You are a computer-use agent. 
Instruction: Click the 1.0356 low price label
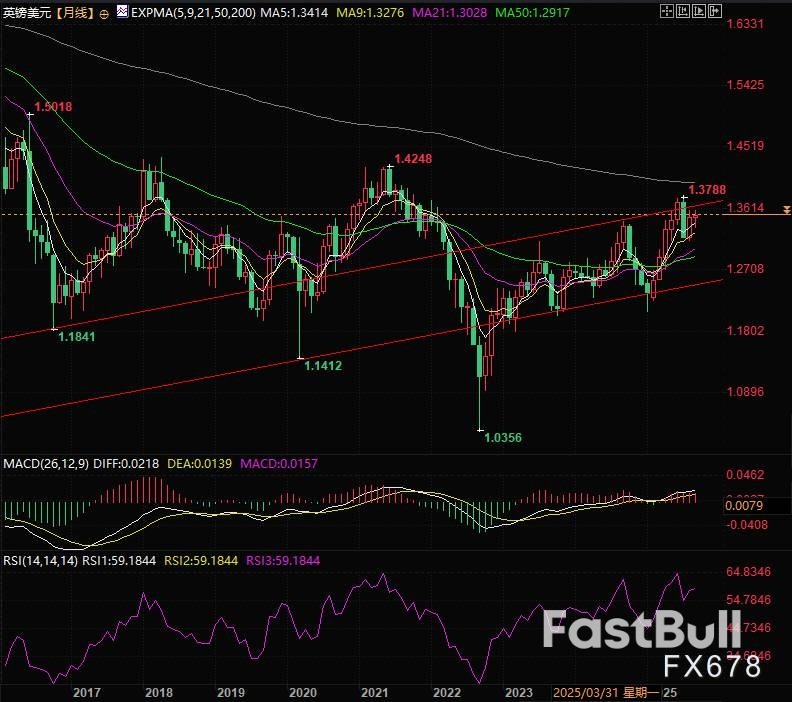503,437
